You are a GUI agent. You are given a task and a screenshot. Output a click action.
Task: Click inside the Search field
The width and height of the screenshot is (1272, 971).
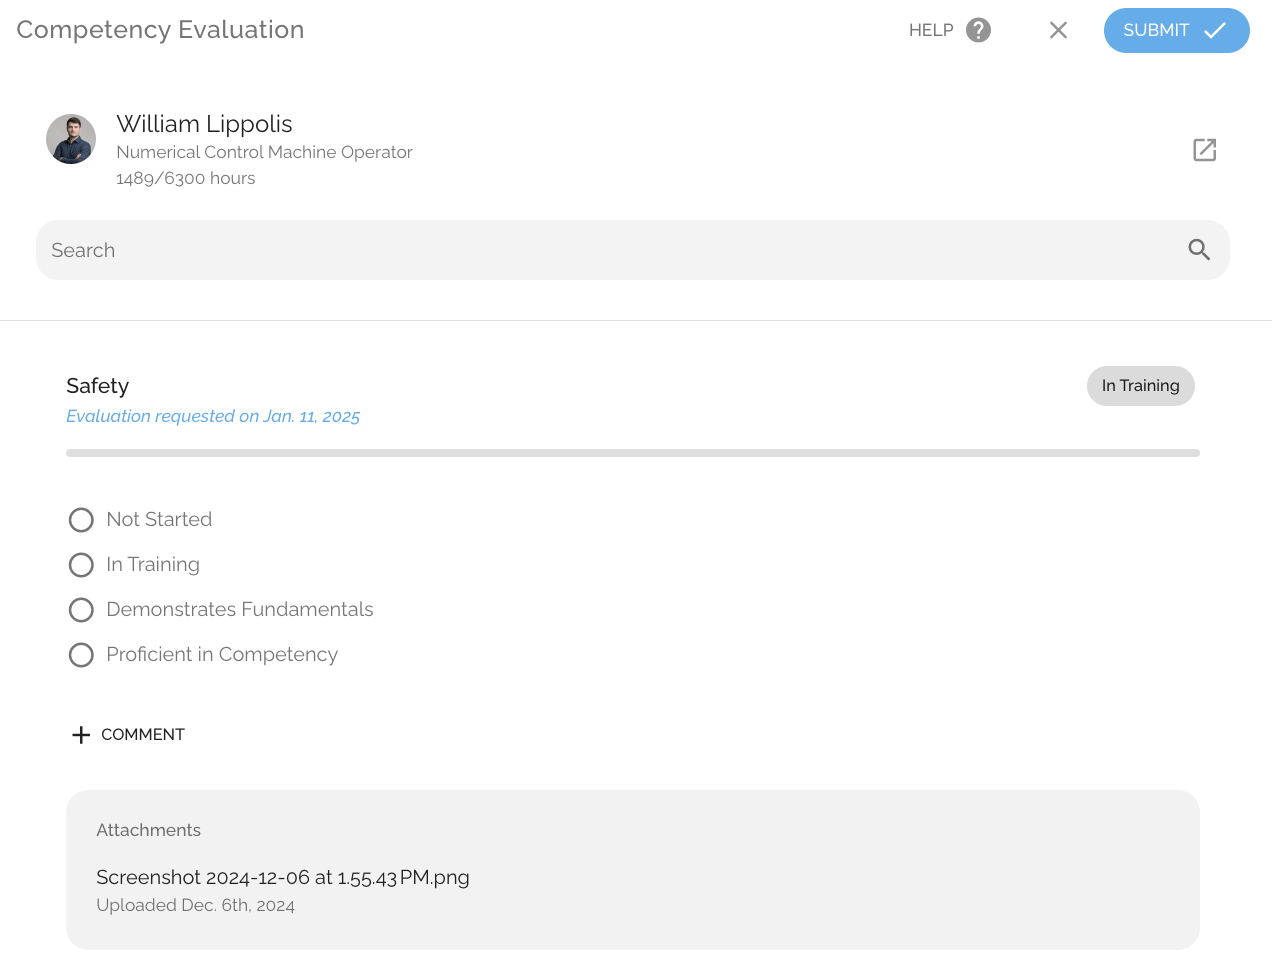coord(400,249)
